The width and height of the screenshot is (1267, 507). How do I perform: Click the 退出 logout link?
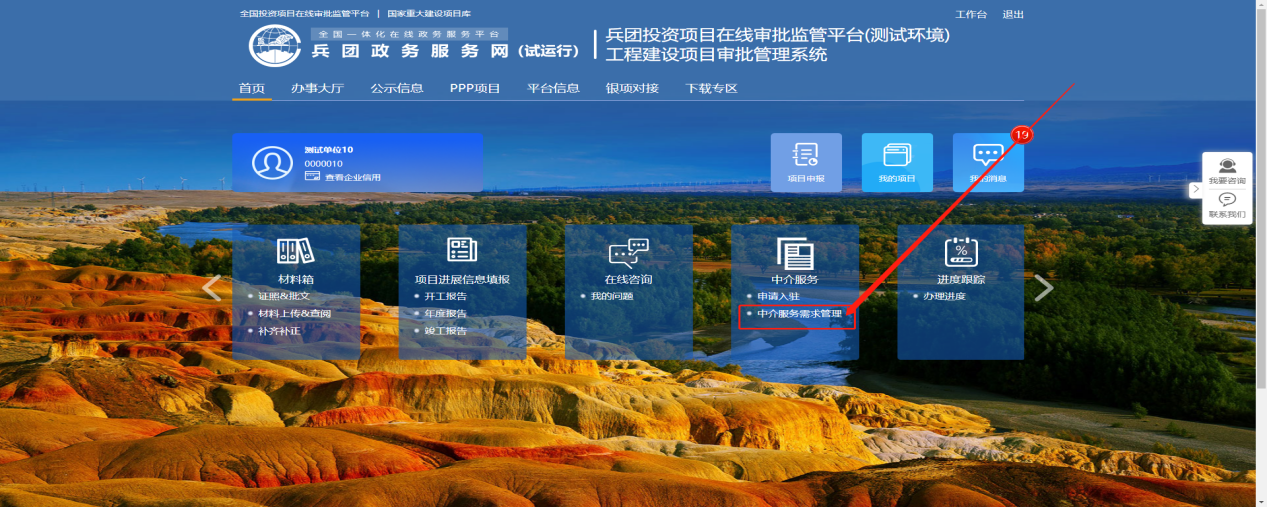pyautogui.click(x=1013, y=14)
